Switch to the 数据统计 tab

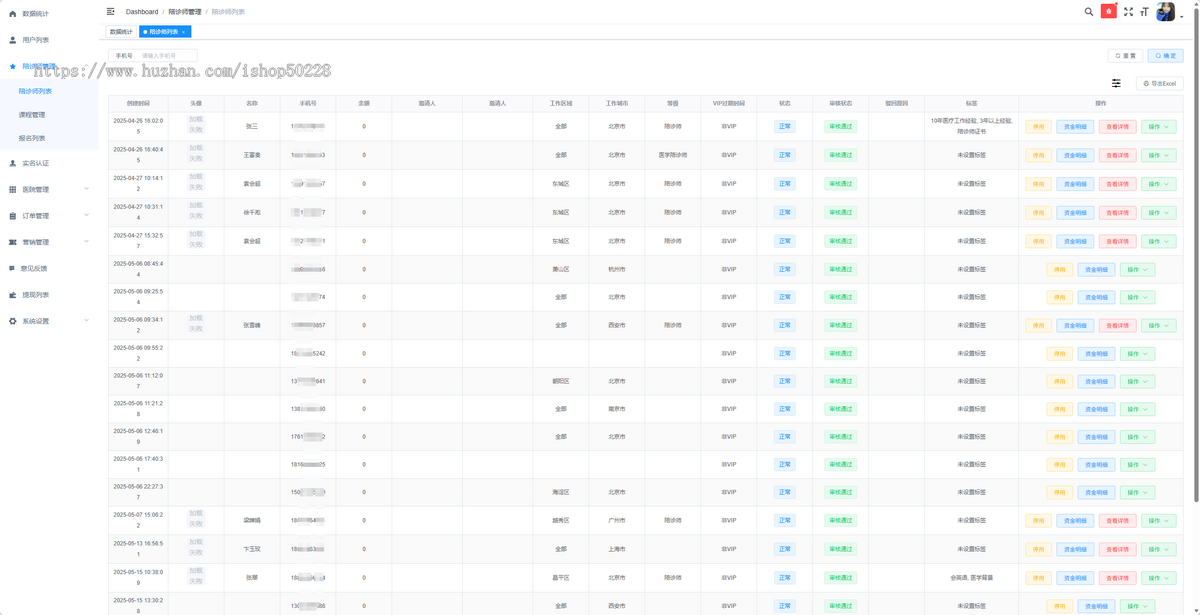click(x=121, y=32)
